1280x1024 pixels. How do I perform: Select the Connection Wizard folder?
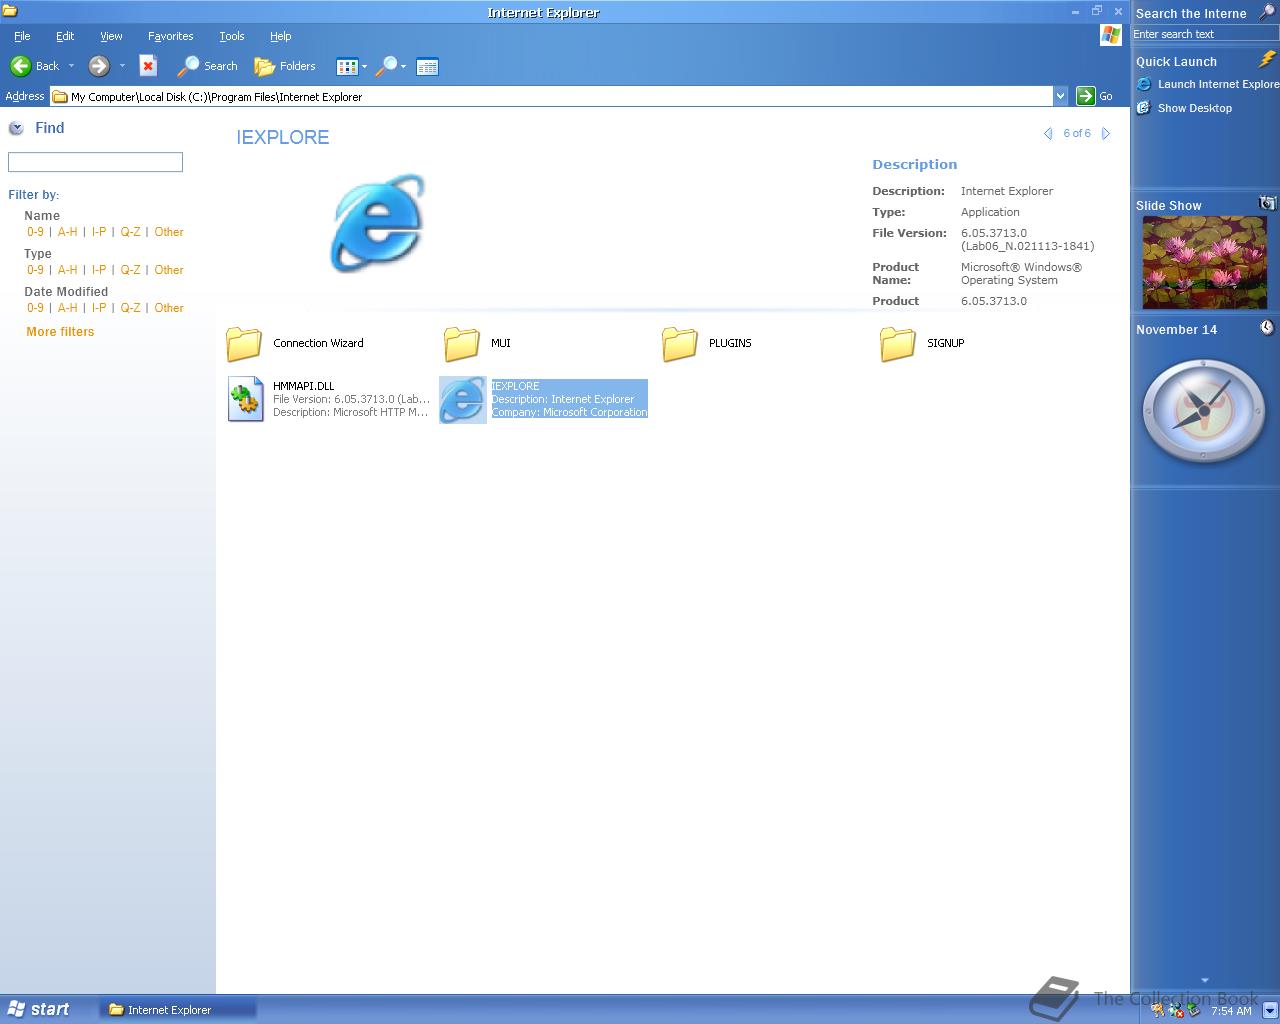(294, 343)
